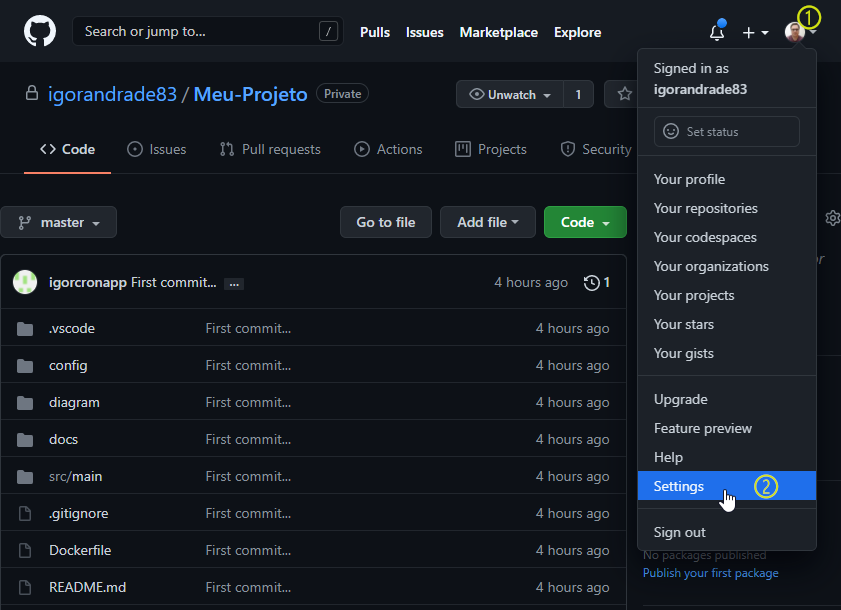Open the .gitignore file

(x=78, y=513)
